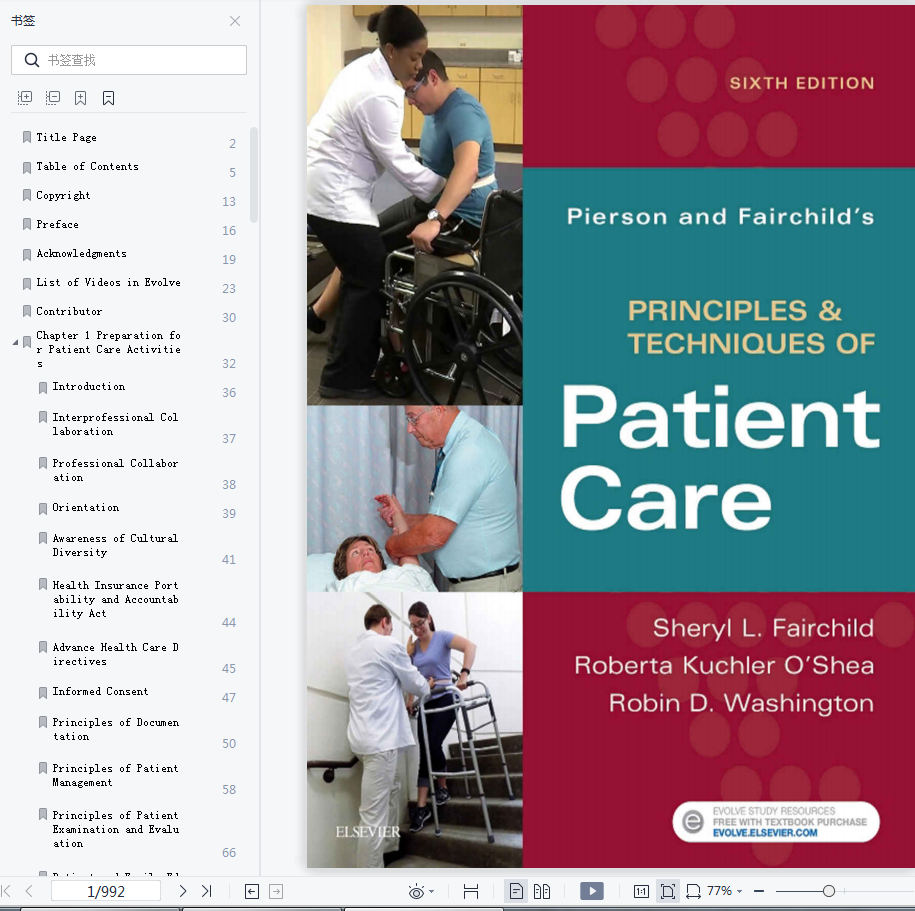Go back to previous view
The height and width of the screenshot is (911, 915).
coord(252,891)
